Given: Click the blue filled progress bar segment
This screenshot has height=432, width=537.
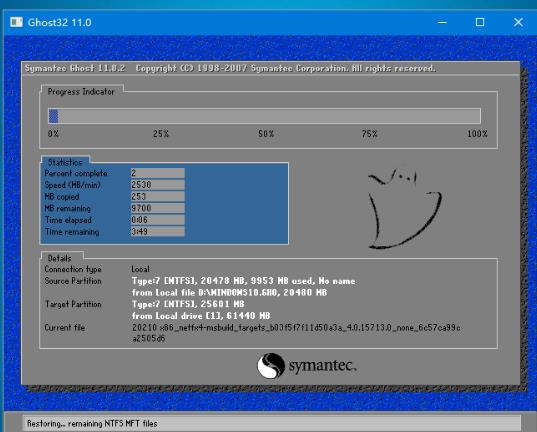Looking at the screenshot, I should (53, 116).
